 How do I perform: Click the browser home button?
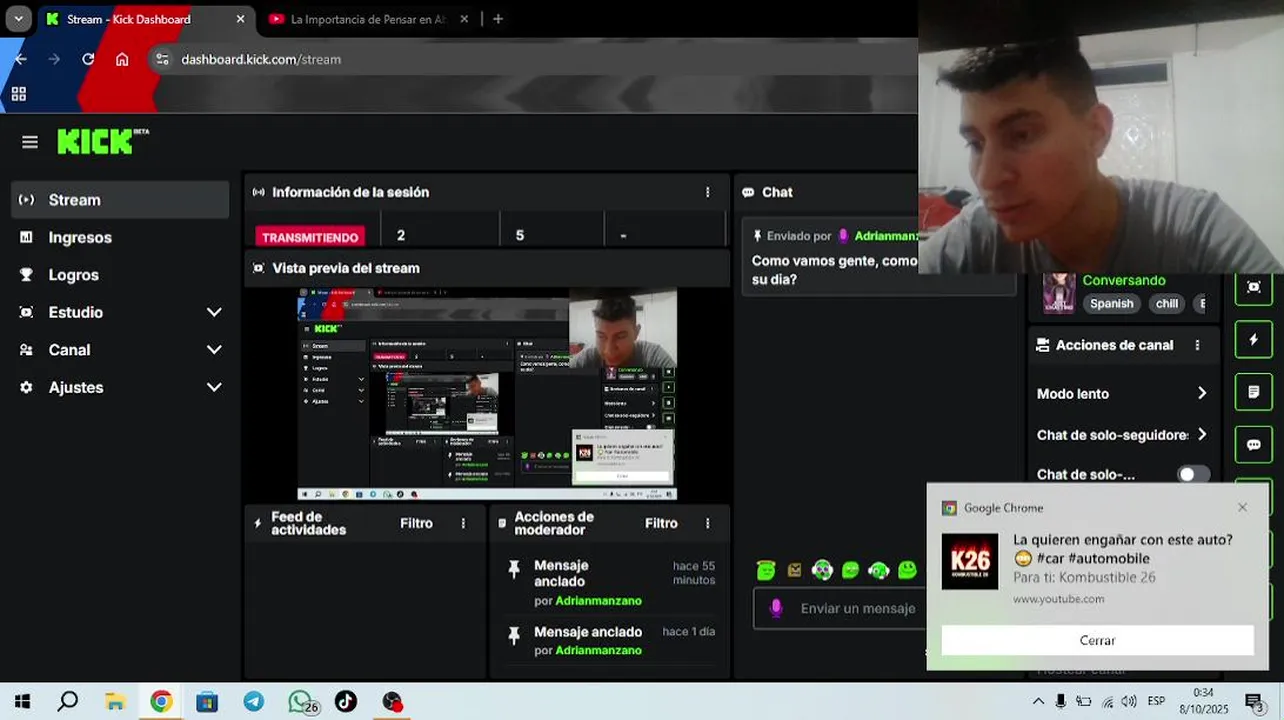coord(122,59)
